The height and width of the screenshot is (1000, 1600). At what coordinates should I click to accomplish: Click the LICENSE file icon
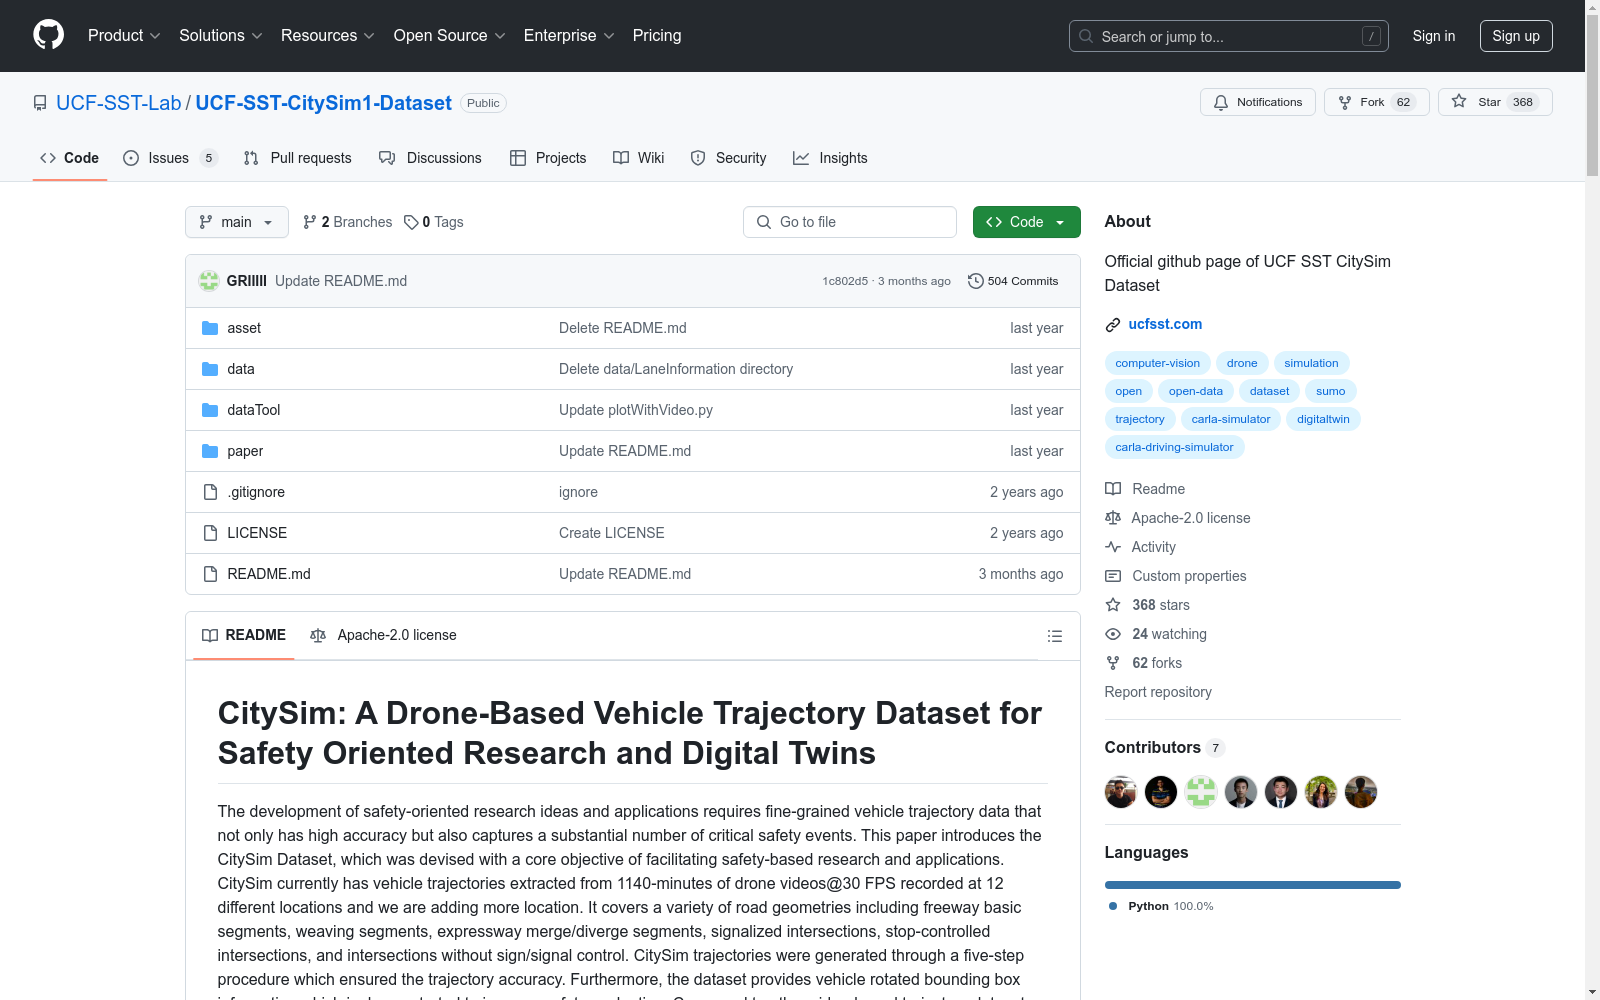point(210,533)
